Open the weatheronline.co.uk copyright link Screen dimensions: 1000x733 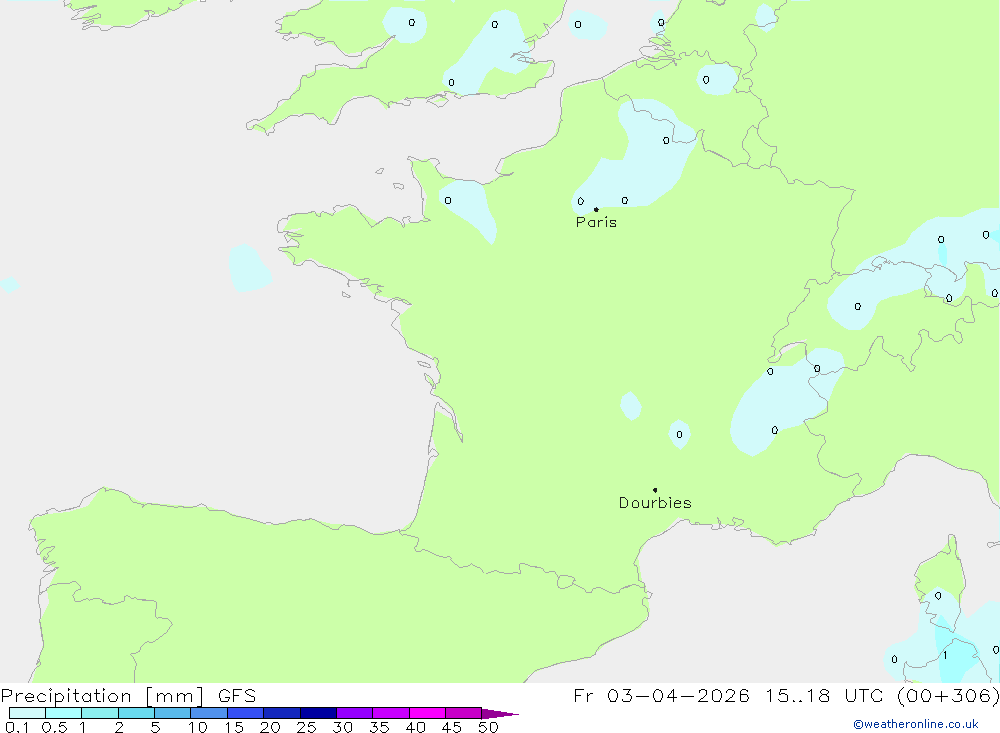[x=916, y=724]
